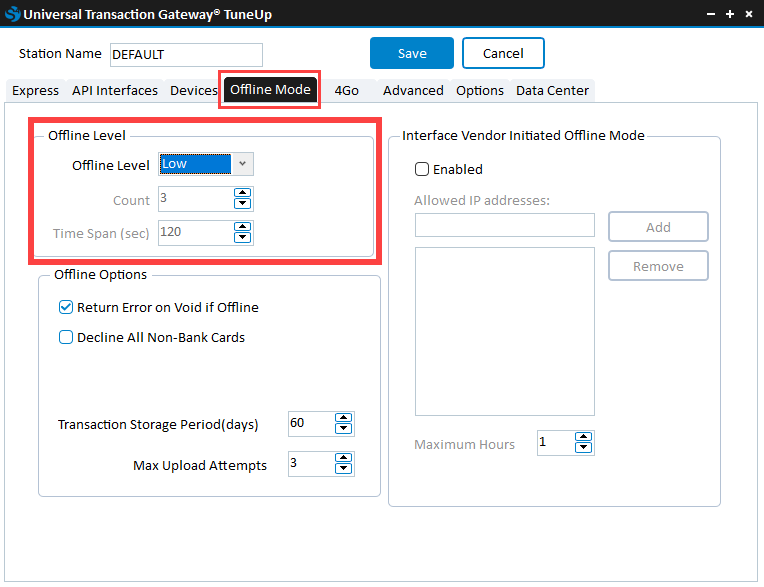Open the 4Go tab
This screenshot has width=764, height=587.
pos(346,91)
